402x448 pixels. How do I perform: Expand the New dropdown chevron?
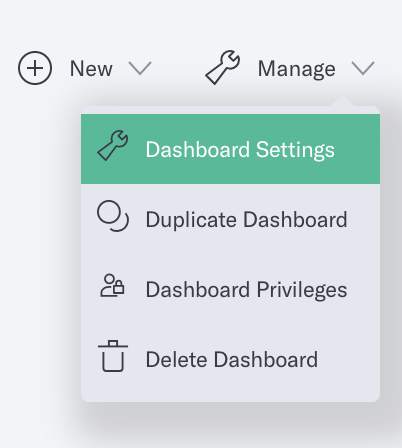click(140, 68)
